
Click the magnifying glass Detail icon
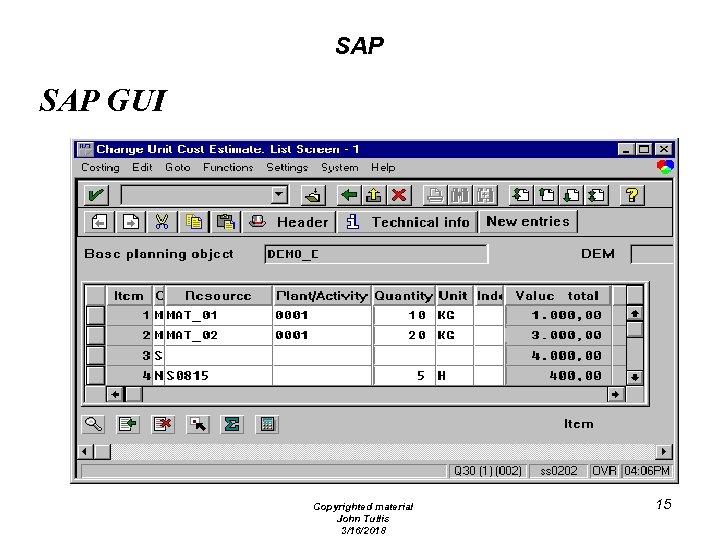(x=94, y=424)
